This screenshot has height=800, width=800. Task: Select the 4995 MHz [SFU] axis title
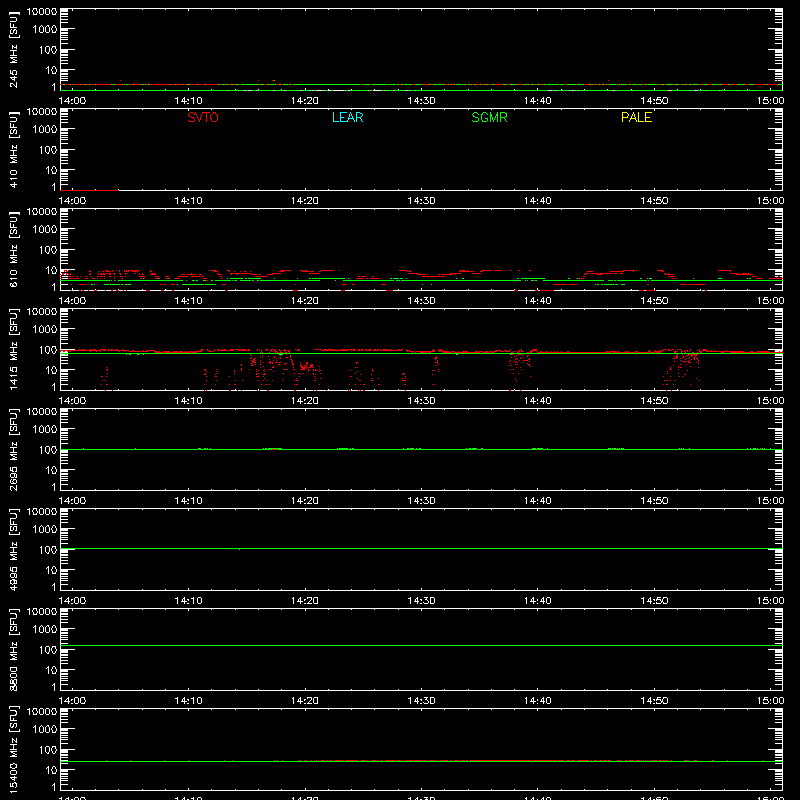tap(13, 550)
